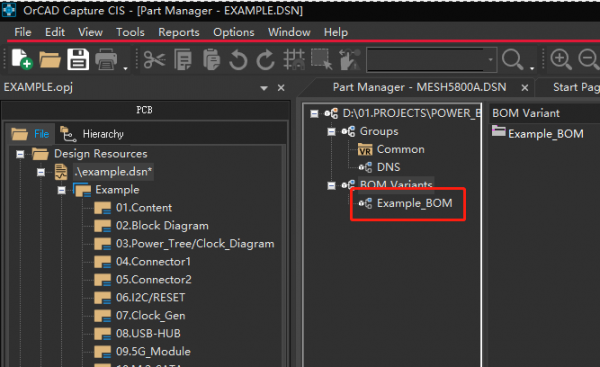The height and width of the screenshot is (367, 600).
Task: Create a new document from the toolbar
Action: pyautogui.click(x=21, y=59)
